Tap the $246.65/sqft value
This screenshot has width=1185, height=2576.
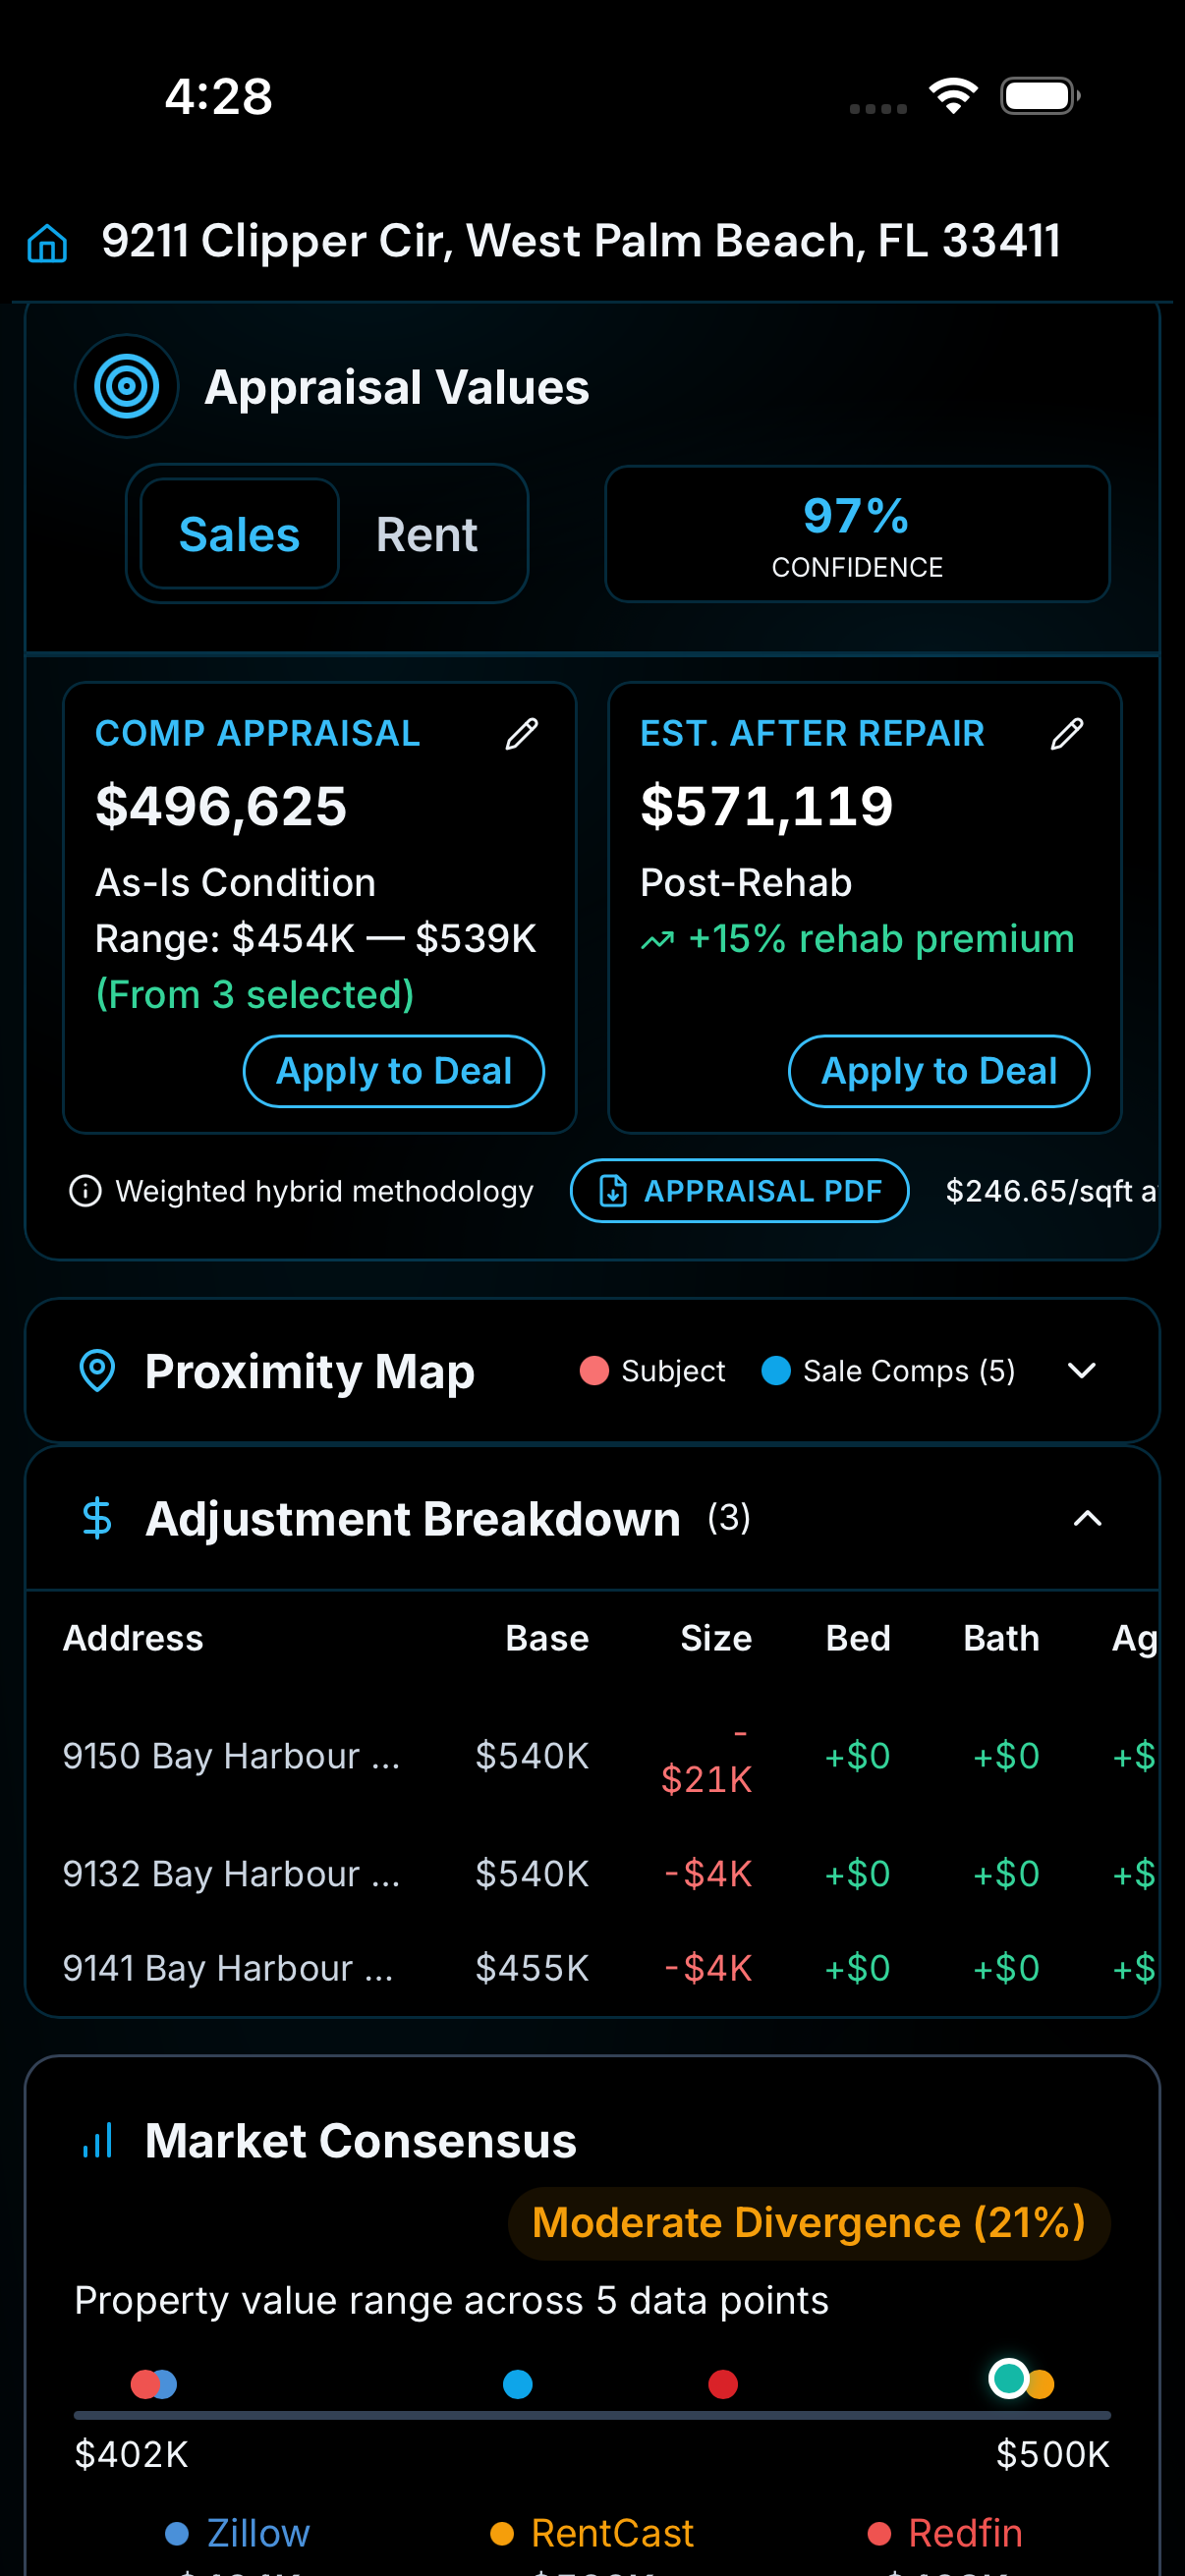click(x=1050, y=1190)
